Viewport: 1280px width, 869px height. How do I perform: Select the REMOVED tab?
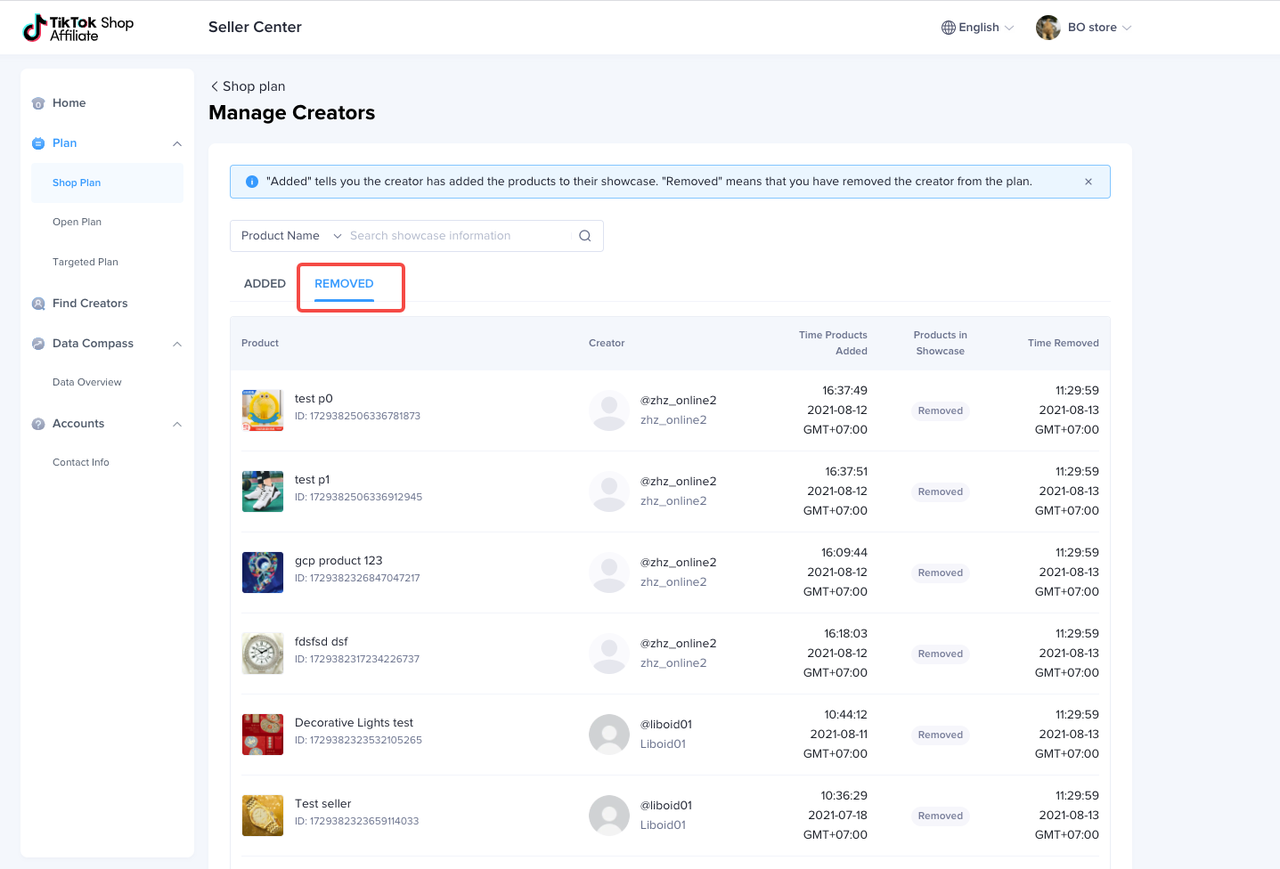pyautogui.click(x=344, y=284)
